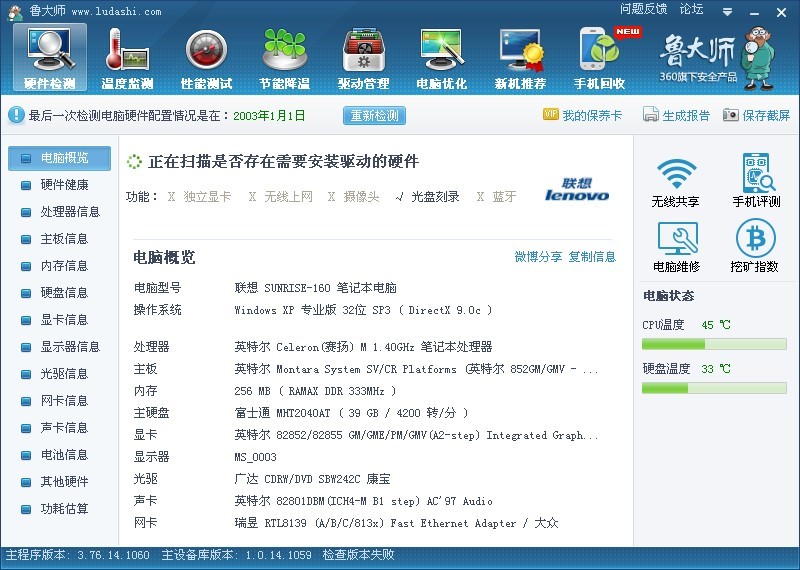Click the 2003年1月1日 date text
800x570 pixels.
pos(269,115)
